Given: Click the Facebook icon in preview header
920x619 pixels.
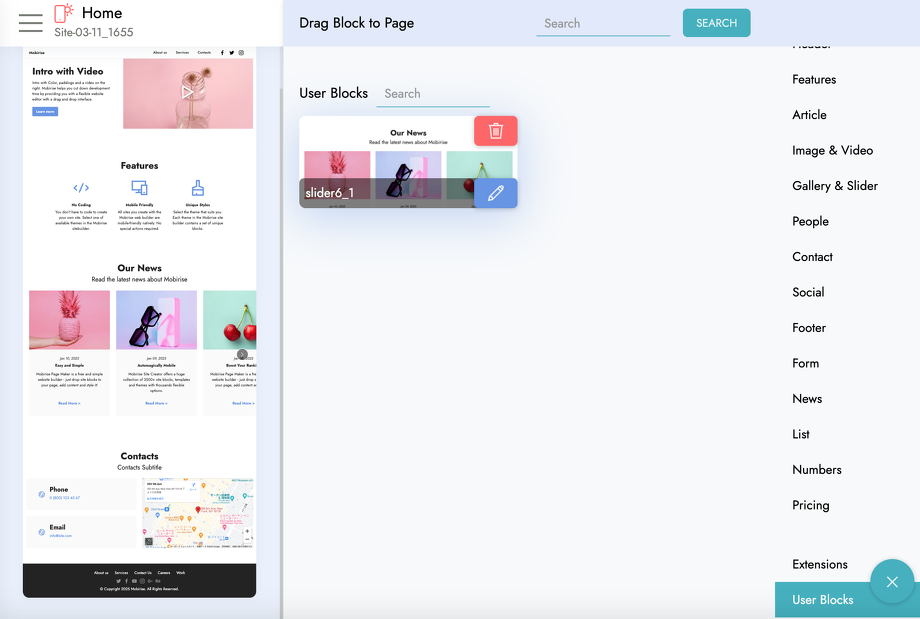Looking at the screenshot, I should pos(222,53).
